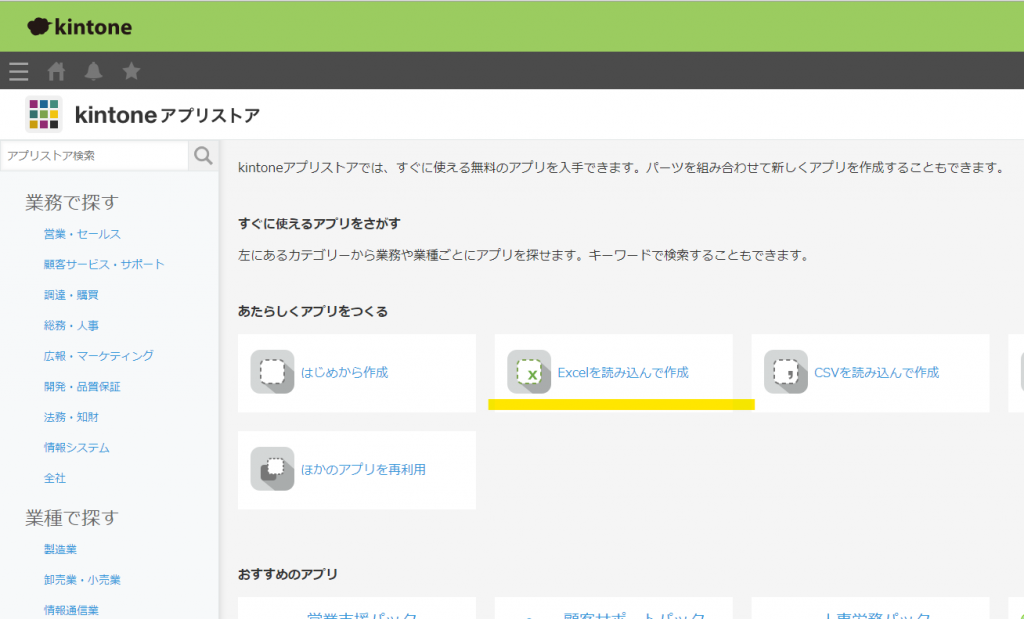Open the ほかのアプリを再利用 link
Viewport: 1024px width, 619px height.
[x=363, y=469]
